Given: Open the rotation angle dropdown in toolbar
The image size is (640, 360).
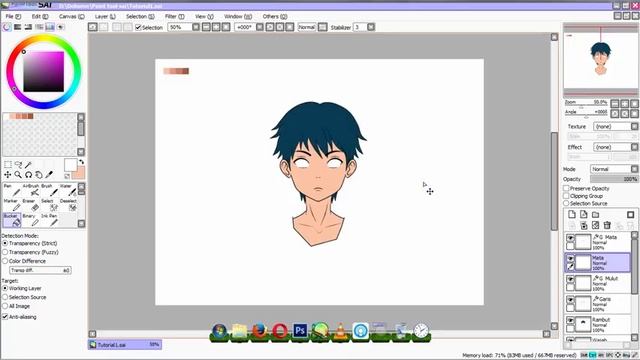Looking at the screenshot, I should click(x=260, y=27).
